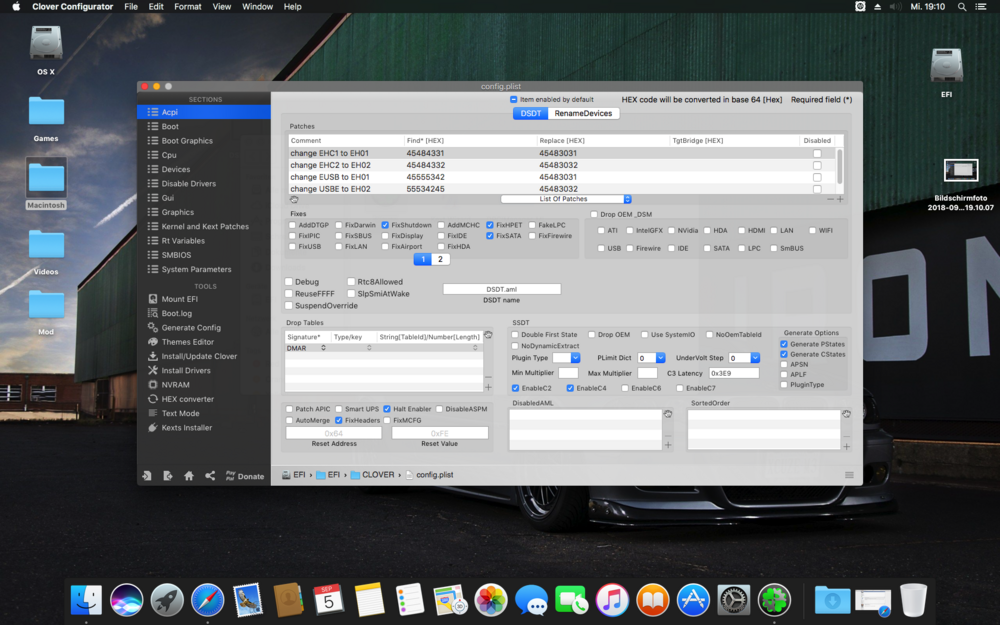Toggle the Halt Enabler checkbox
1000x625 pixels.
coord(387,409)
